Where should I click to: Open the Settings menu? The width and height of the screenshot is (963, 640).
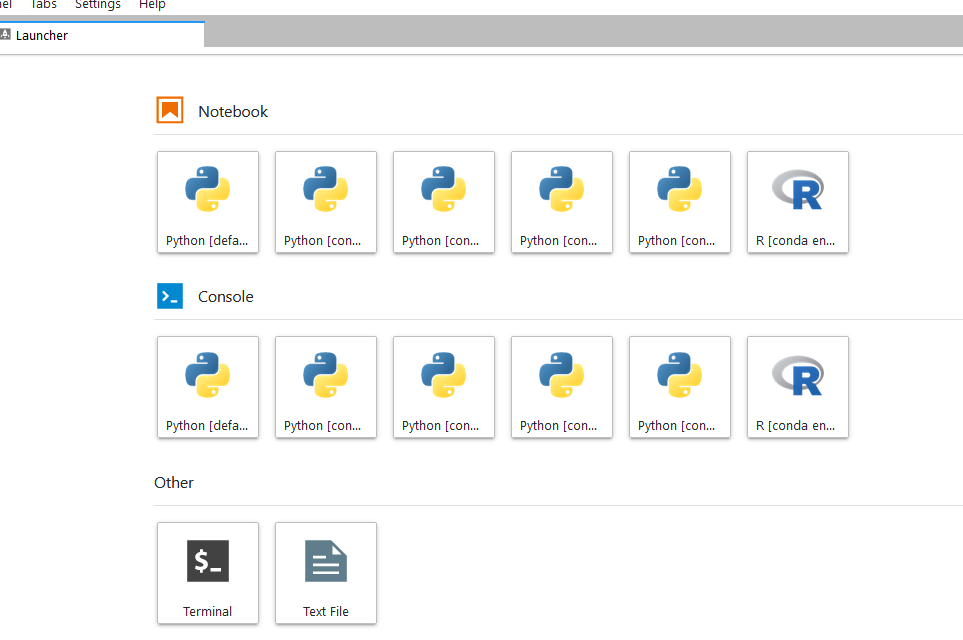(x=98, y=5)
